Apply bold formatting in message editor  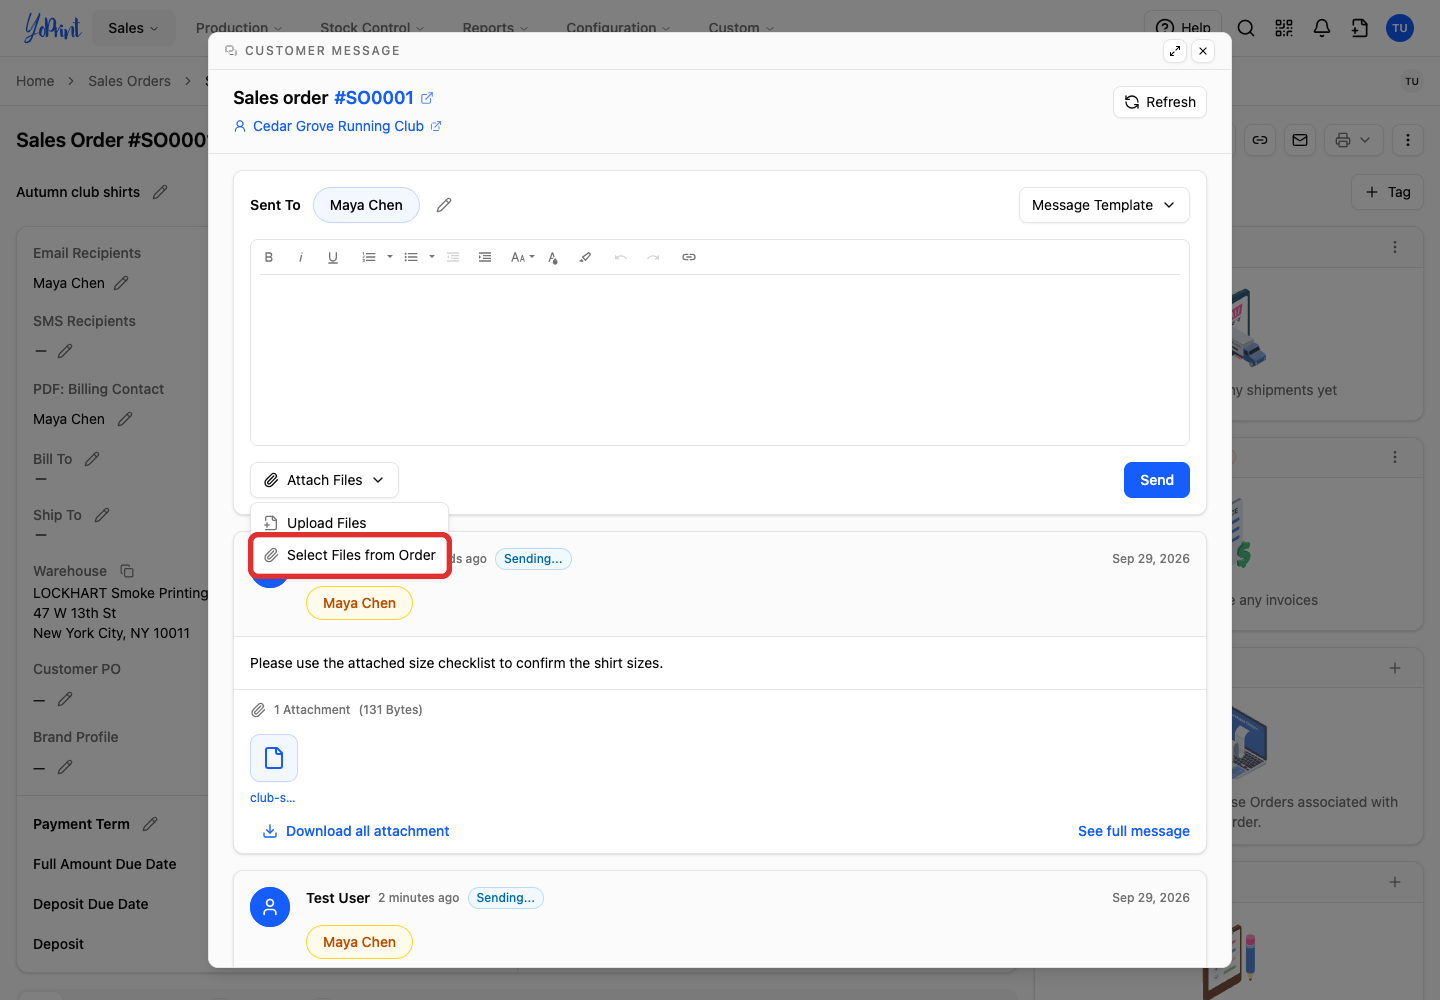pyautogui.click(x=269, y=257)
